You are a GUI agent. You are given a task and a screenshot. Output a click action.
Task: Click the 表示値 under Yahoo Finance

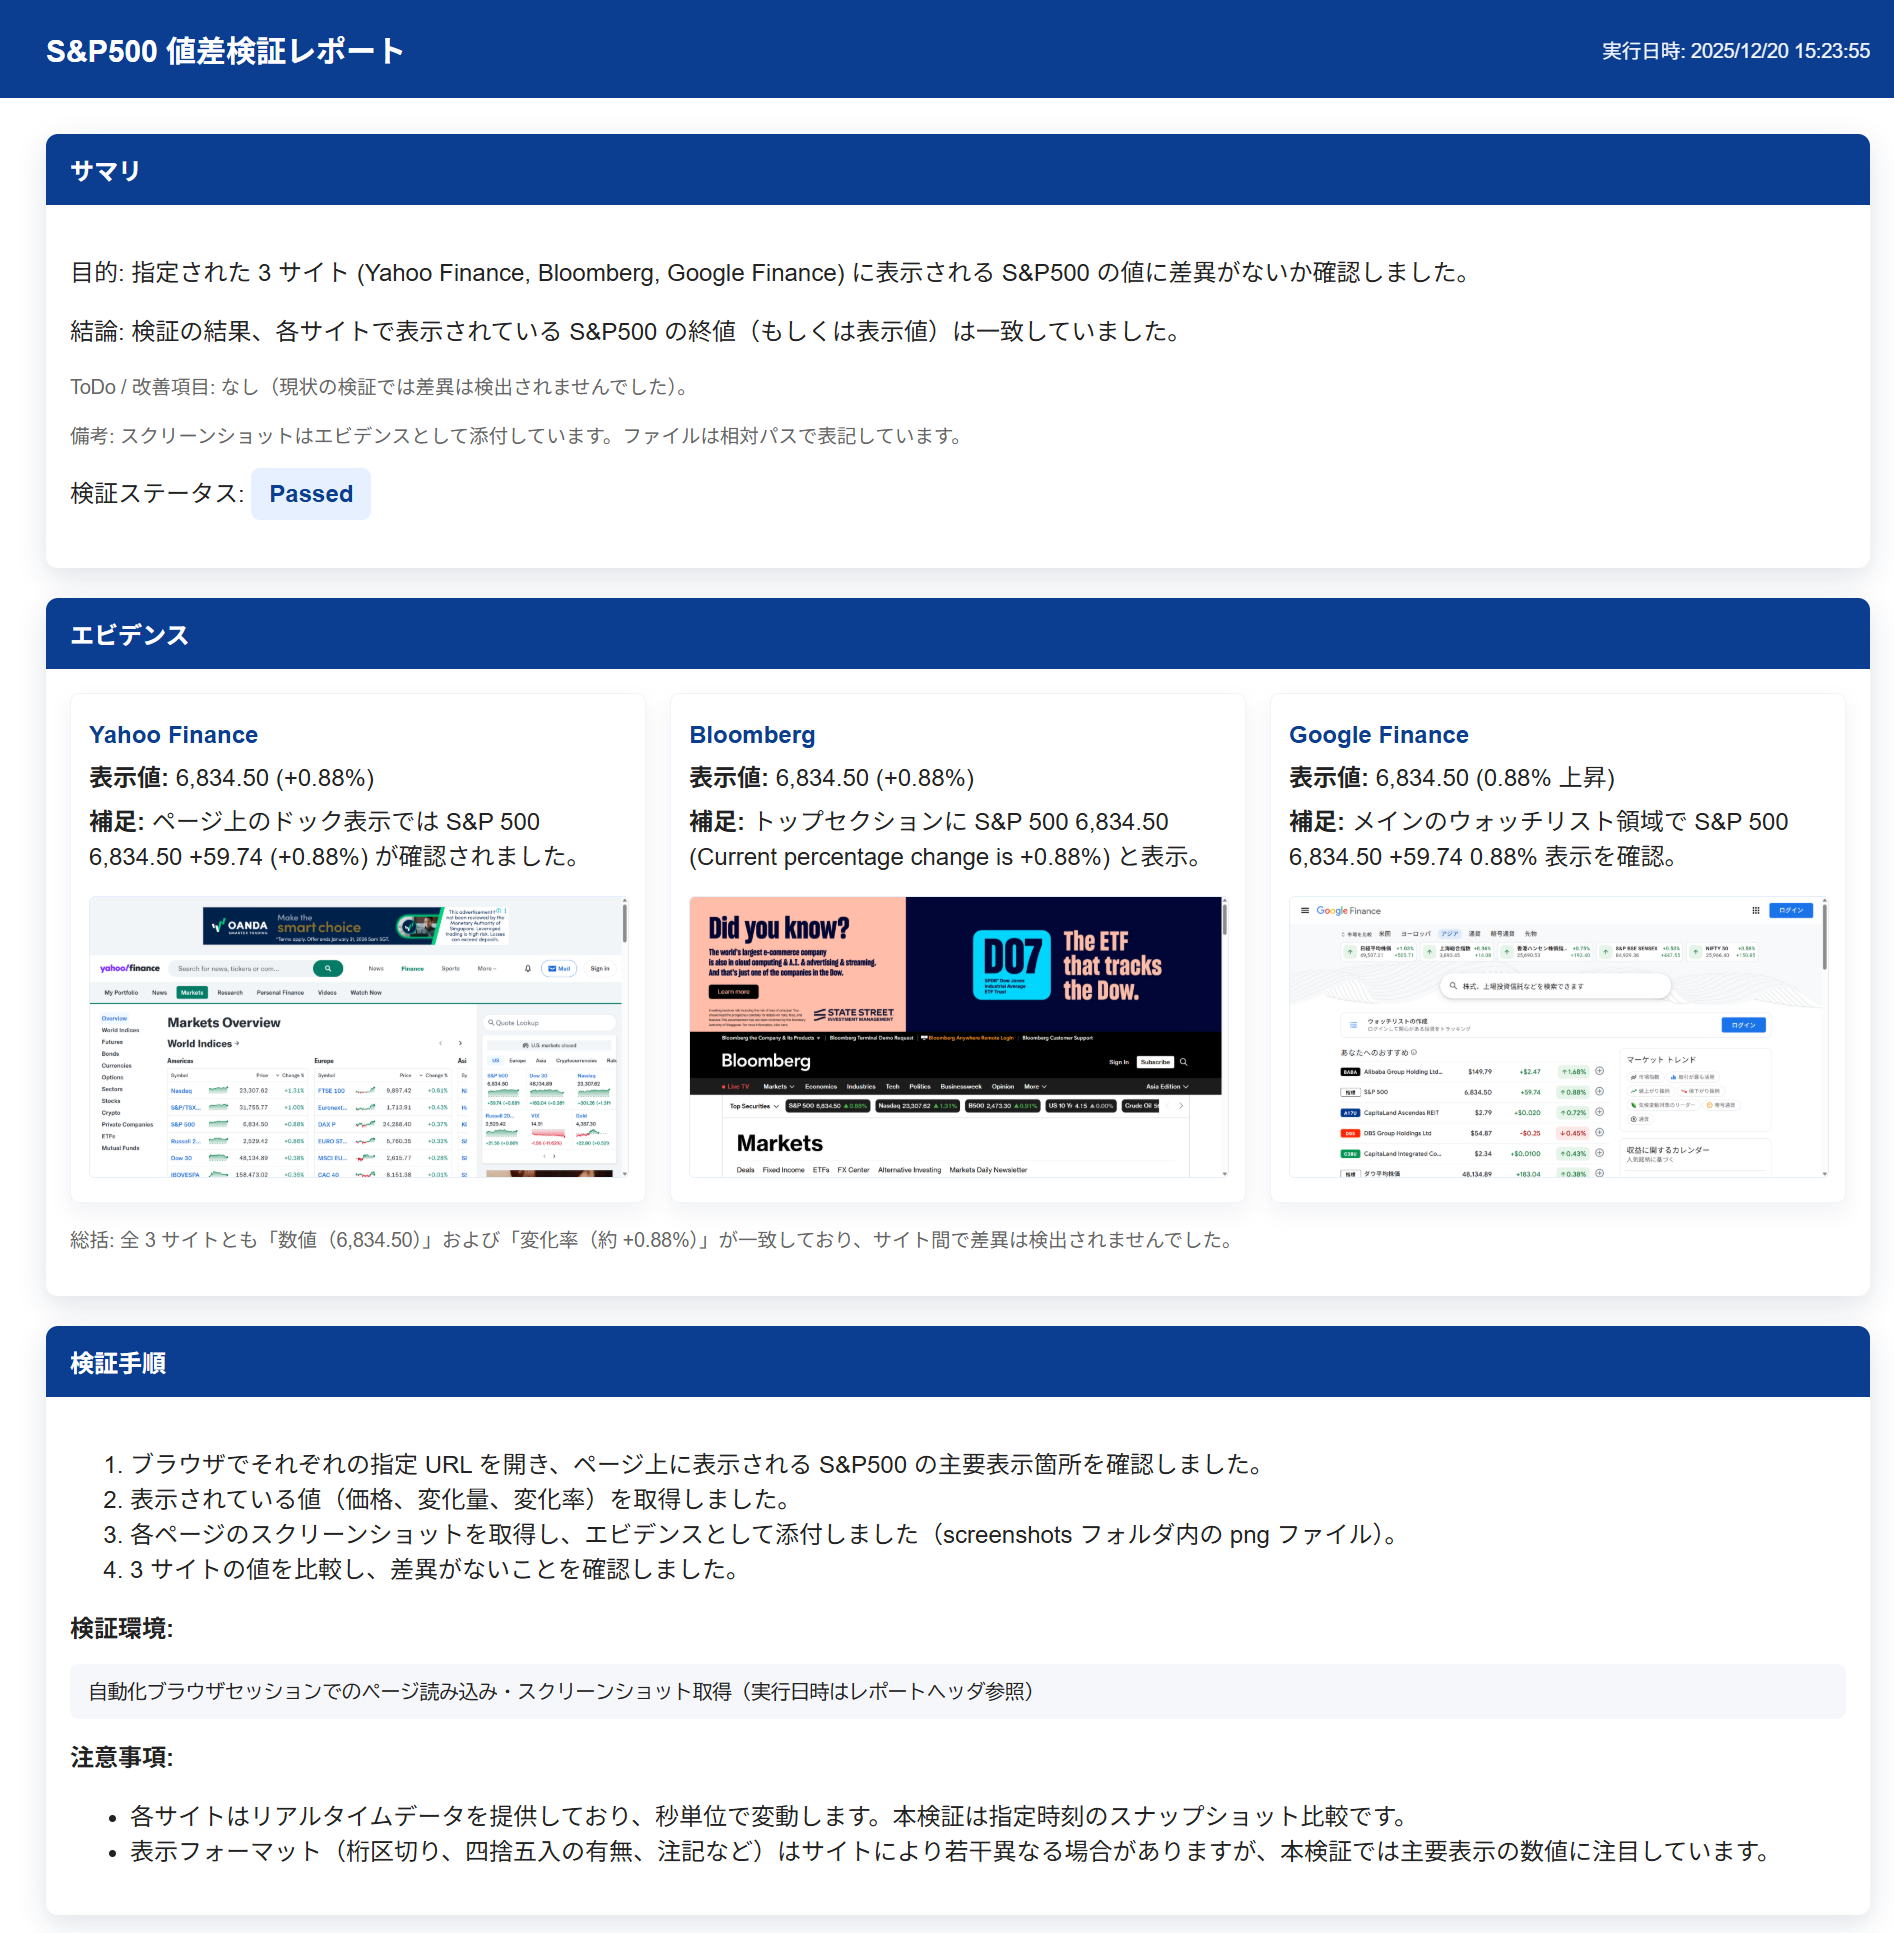tap(232, 778)
